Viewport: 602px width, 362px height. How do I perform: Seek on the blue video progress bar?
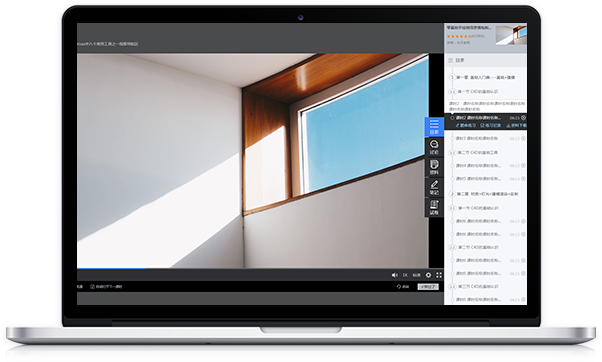[111, 268]
